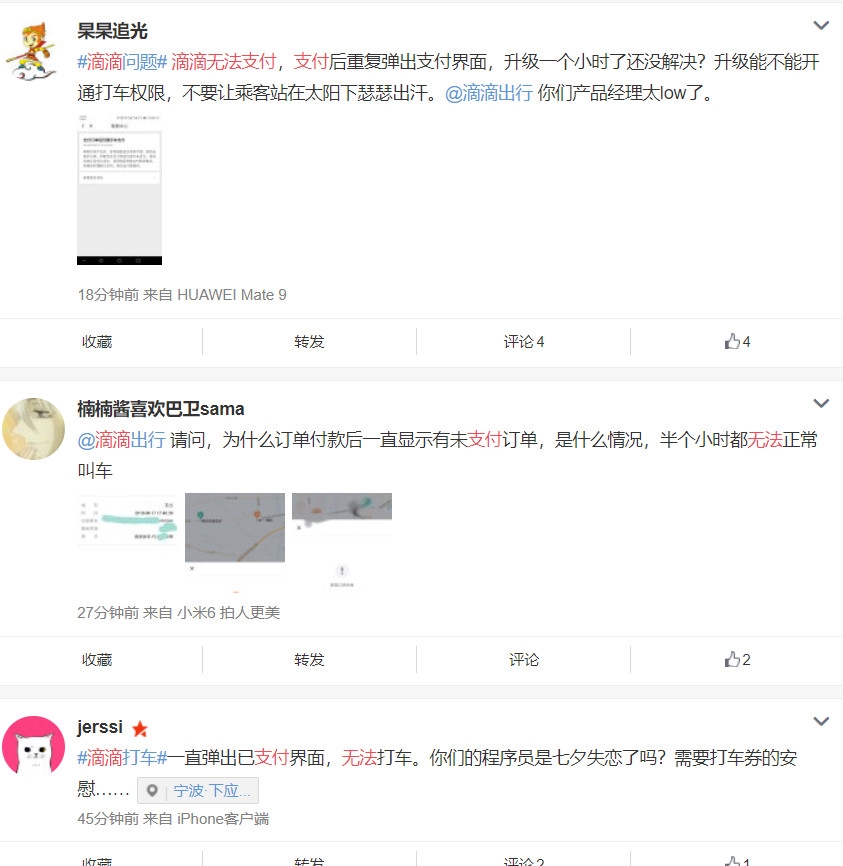Open the avatar of 杲杲追光

point(31,52)
